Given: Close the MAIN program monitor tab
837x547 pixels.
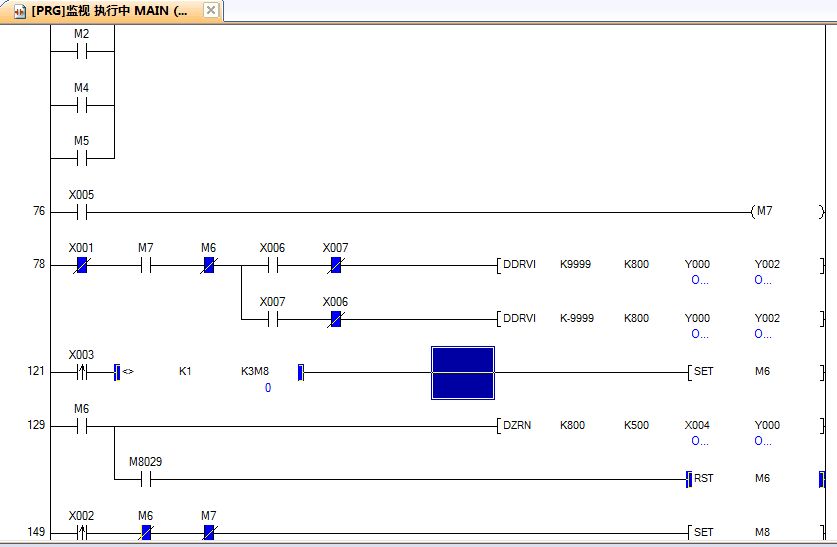Looking at the screenshot, I should (x=211, y=10).
